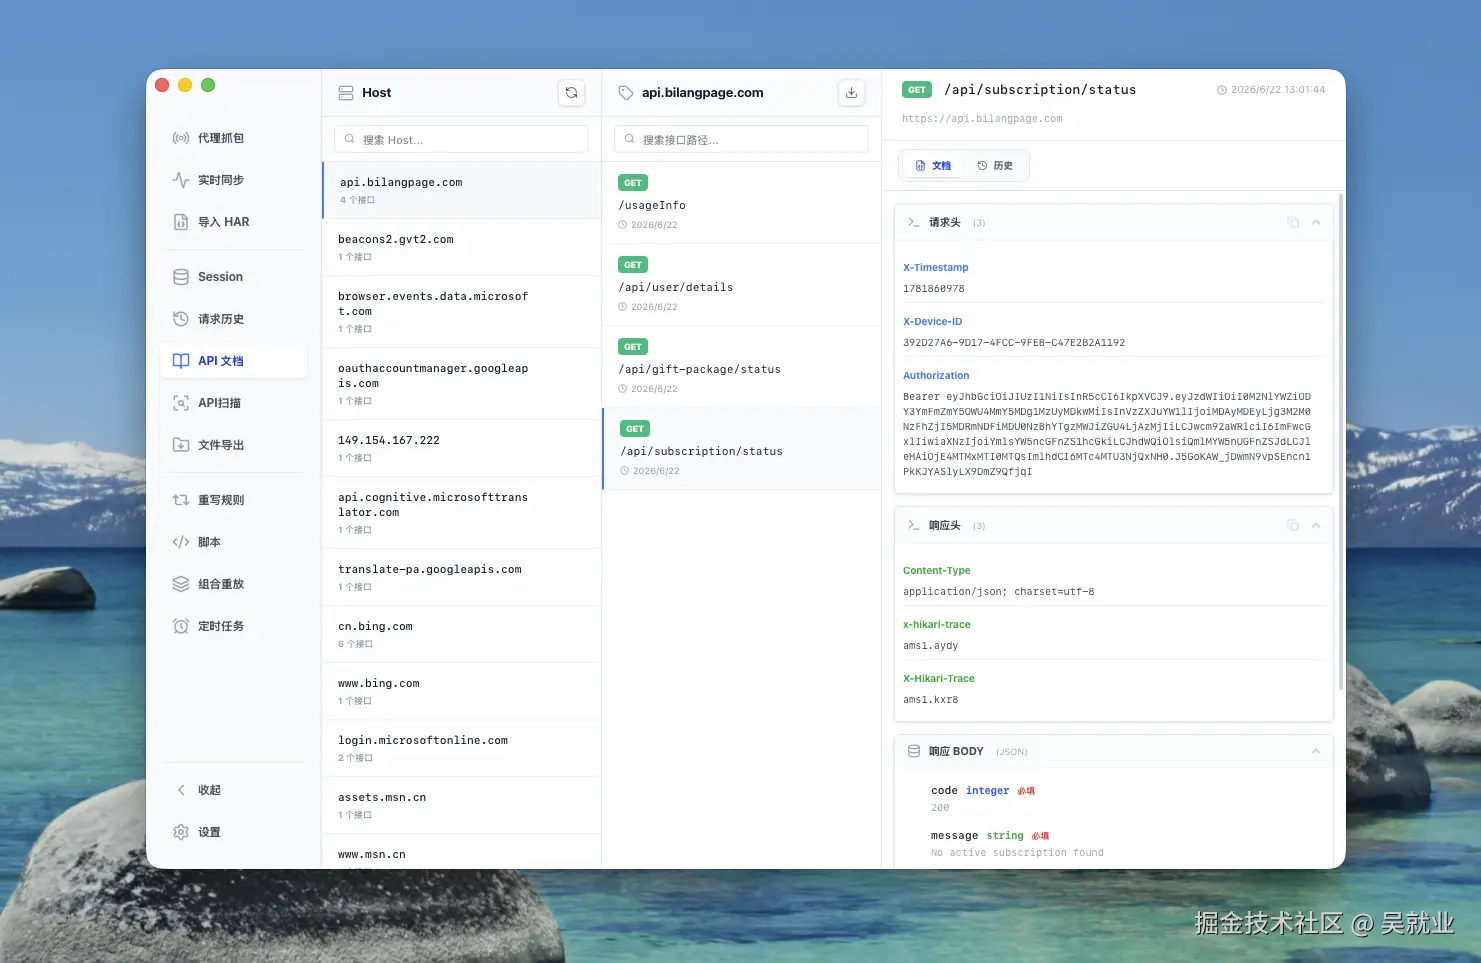The height and width of the screenshot is (963, 1481).
Task: Open the /api/gift-package/status endpoint
Action: [741, 367]
